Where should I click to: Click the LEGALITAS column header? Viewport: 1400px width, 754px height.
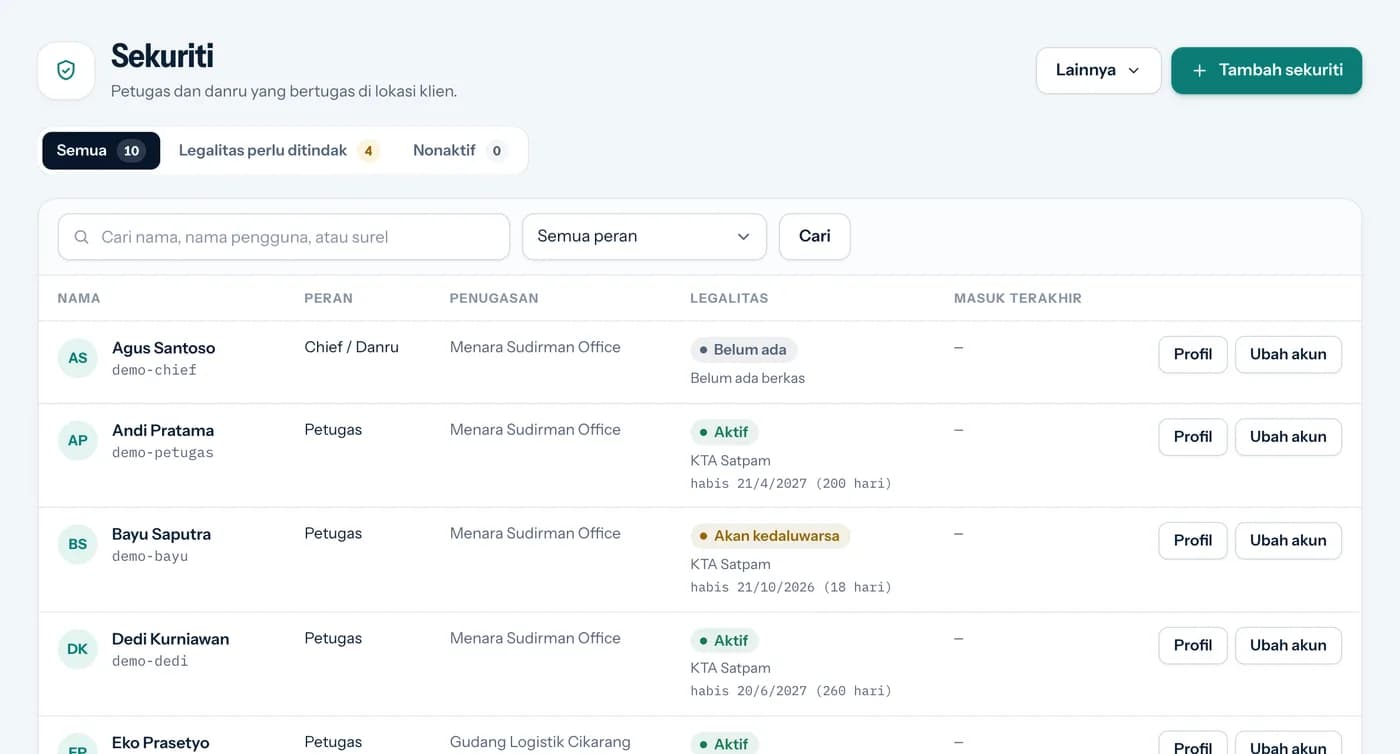[729, 298]
